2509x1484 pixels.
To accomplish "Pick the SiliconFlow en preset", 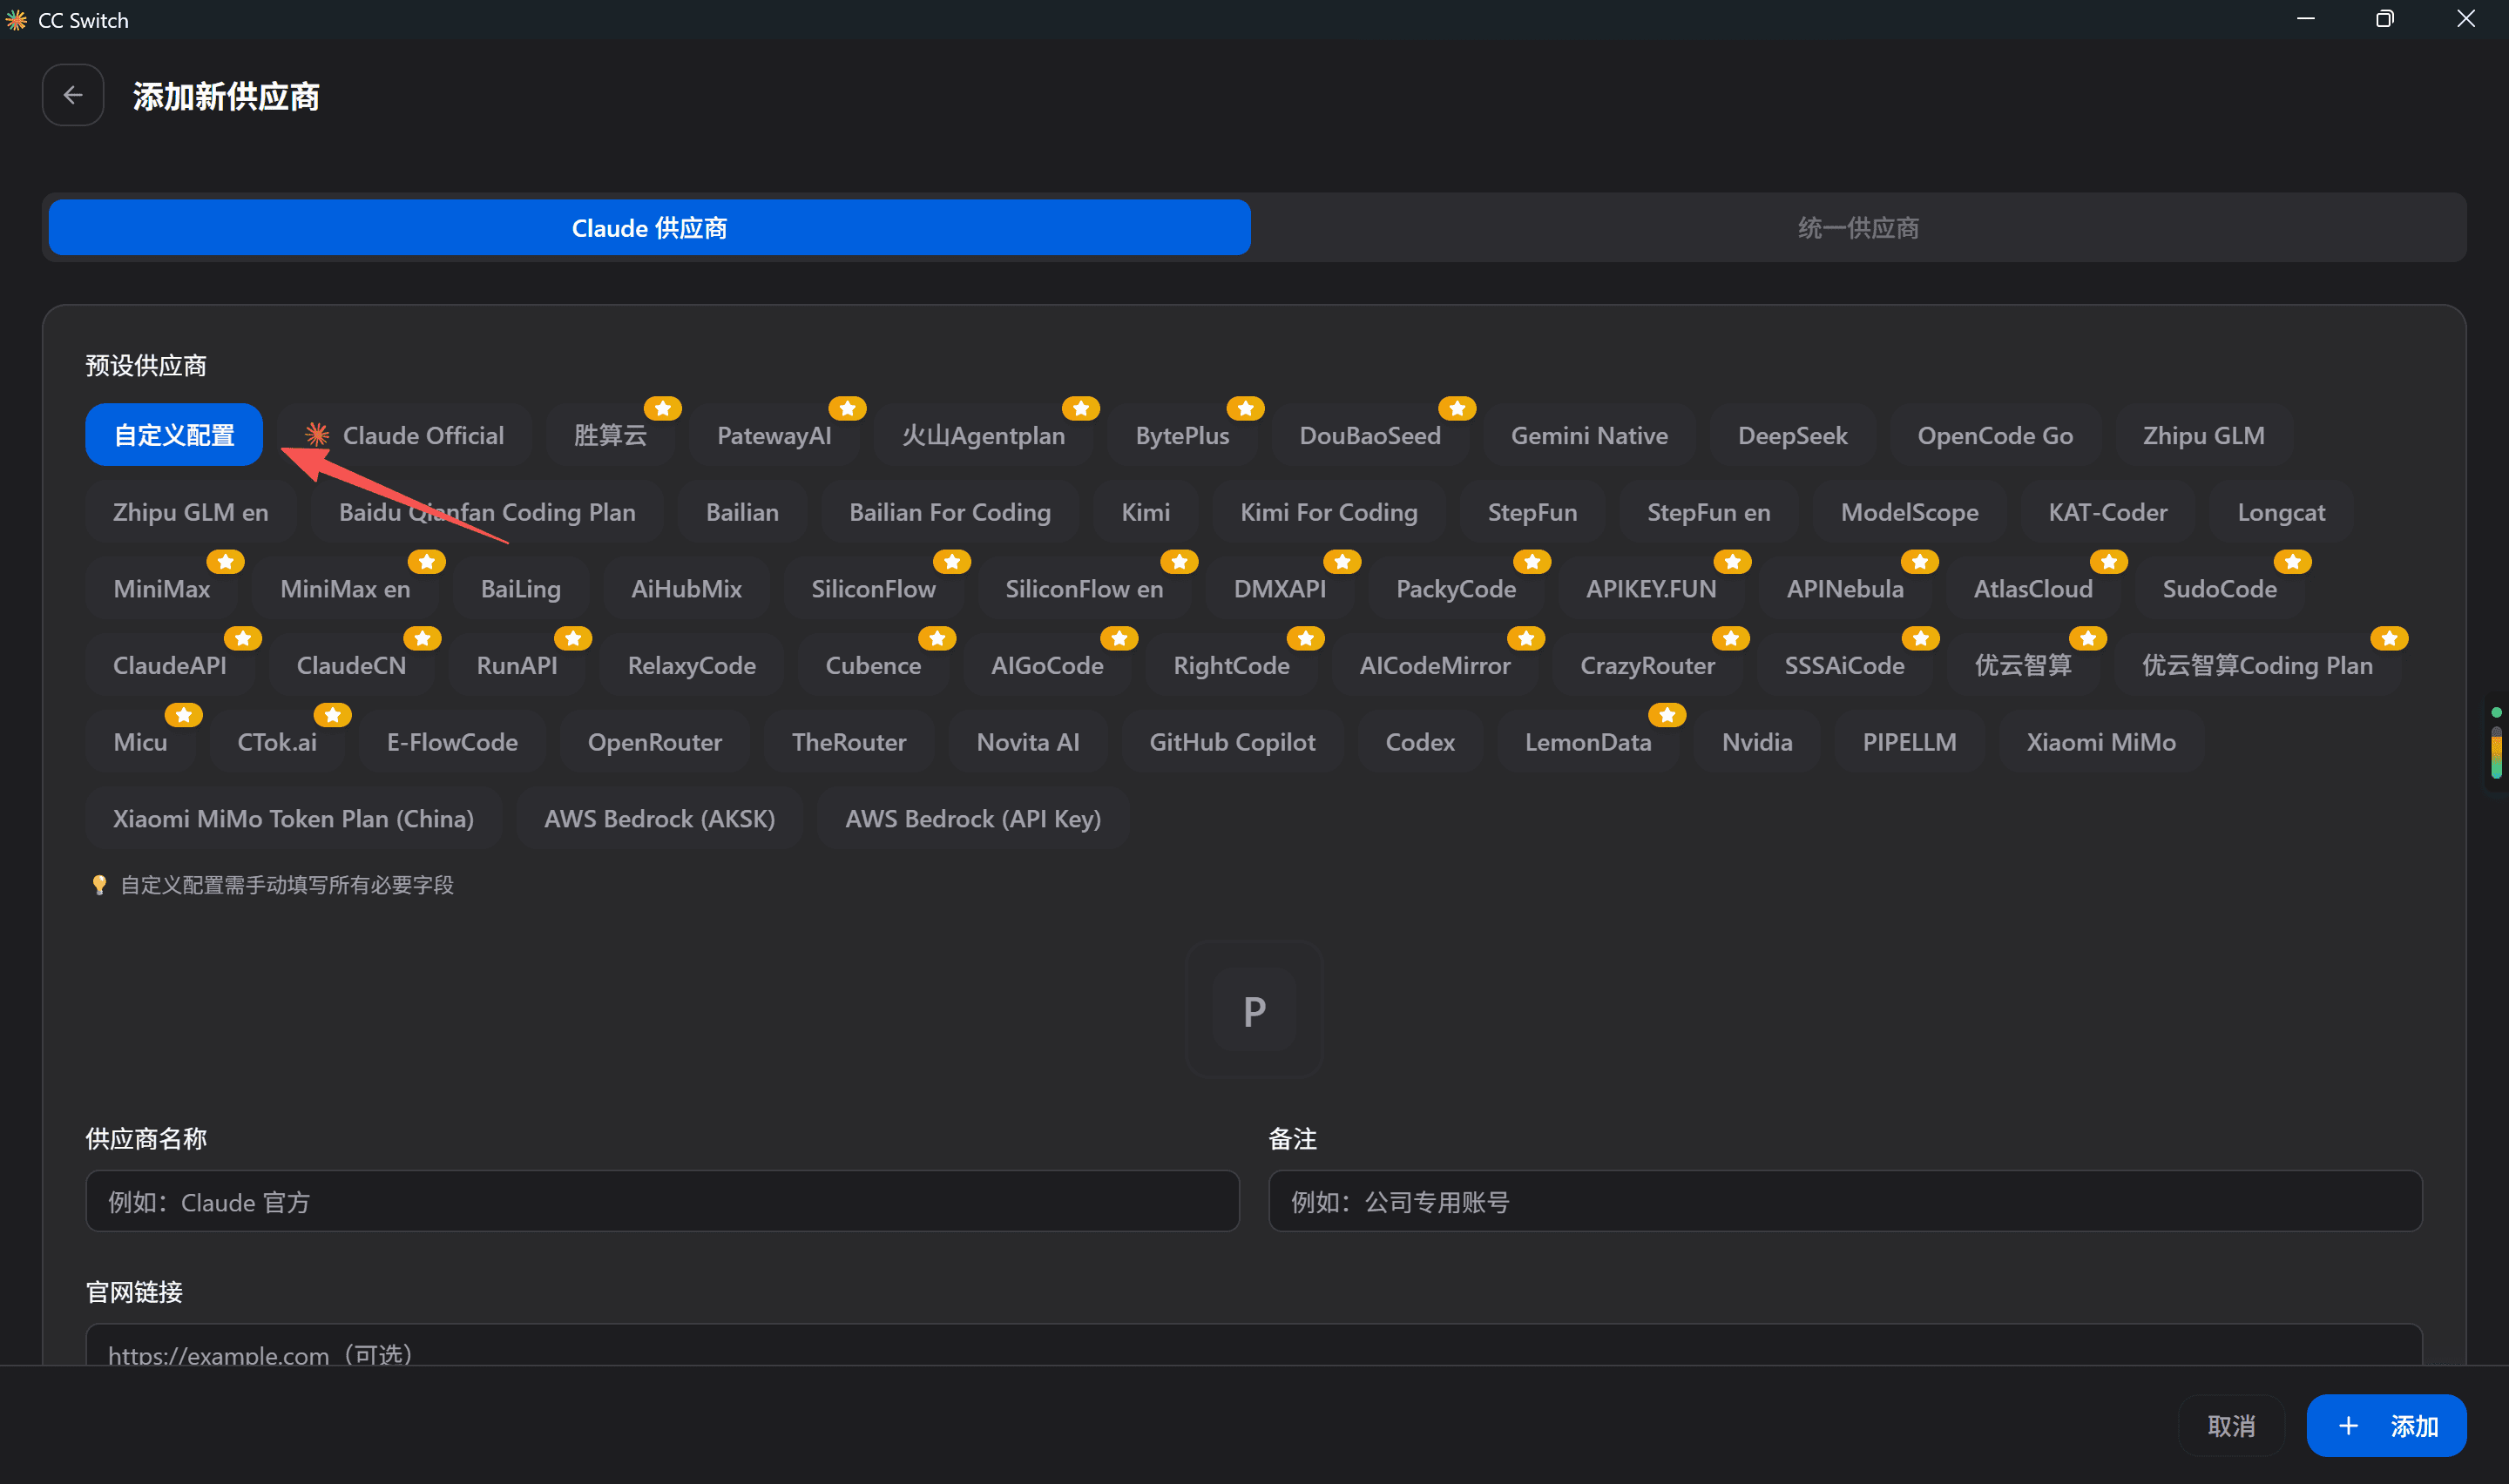I will [1085, 589].
